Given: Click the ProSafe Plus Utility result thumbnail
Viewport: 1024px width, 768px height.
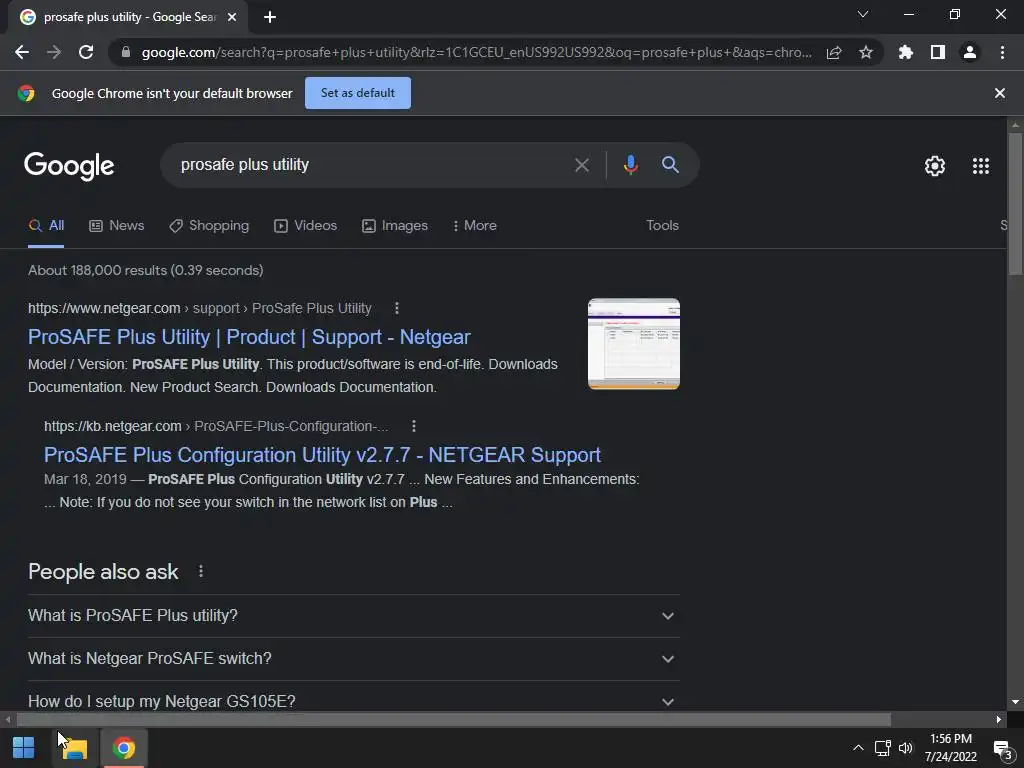Looking at the screenshot, I should [634, 344].
